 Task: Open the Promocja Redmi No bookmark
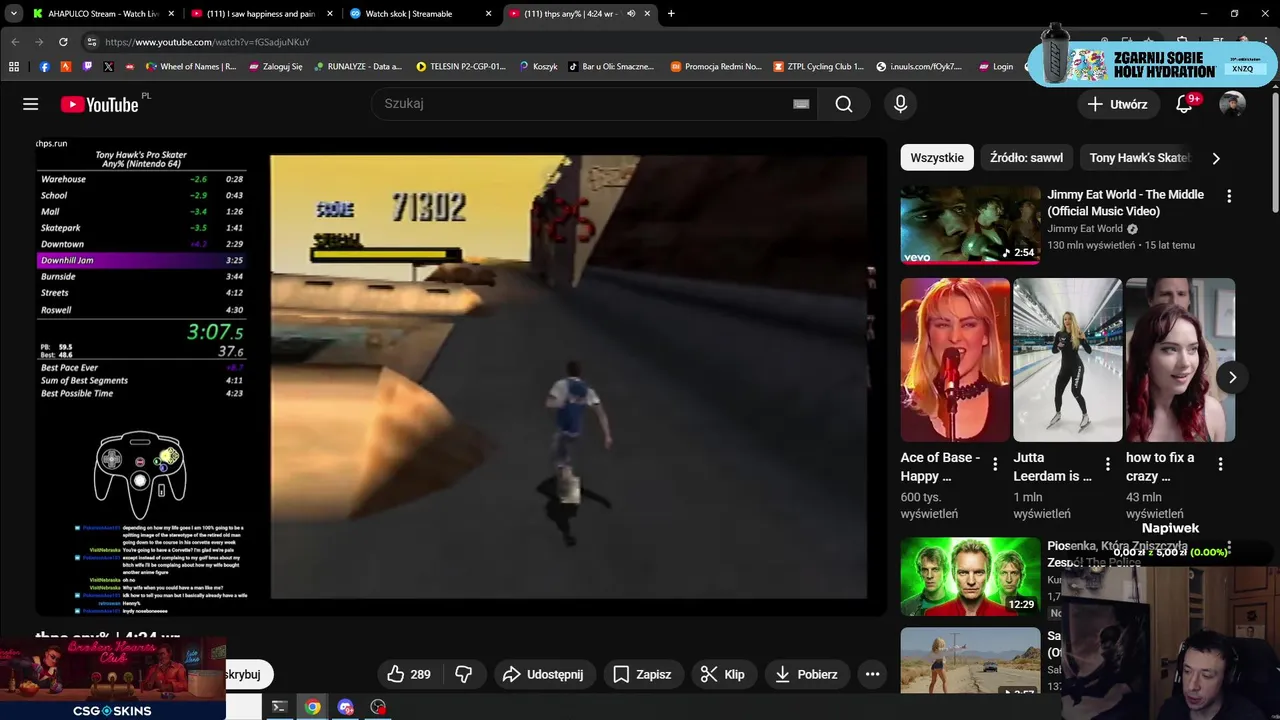point(715,67)
